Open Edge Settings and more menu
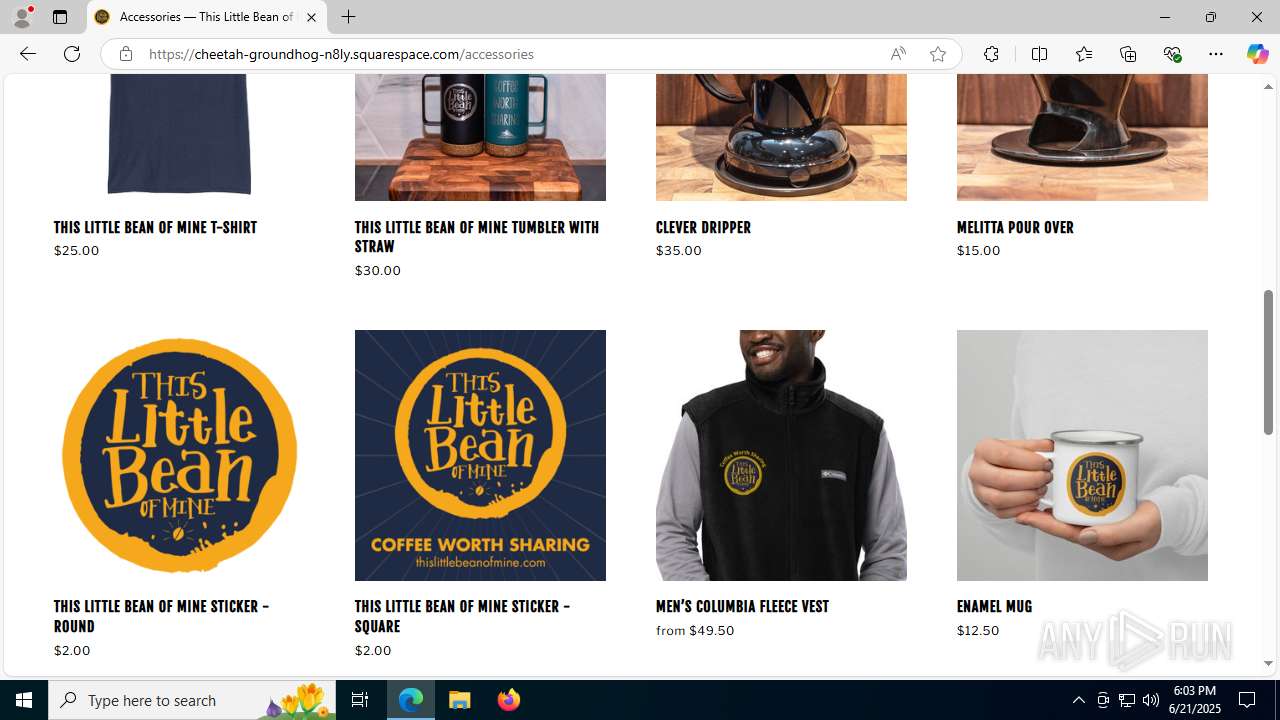This screenshot has width=1280, height=720. [1215, 54]
